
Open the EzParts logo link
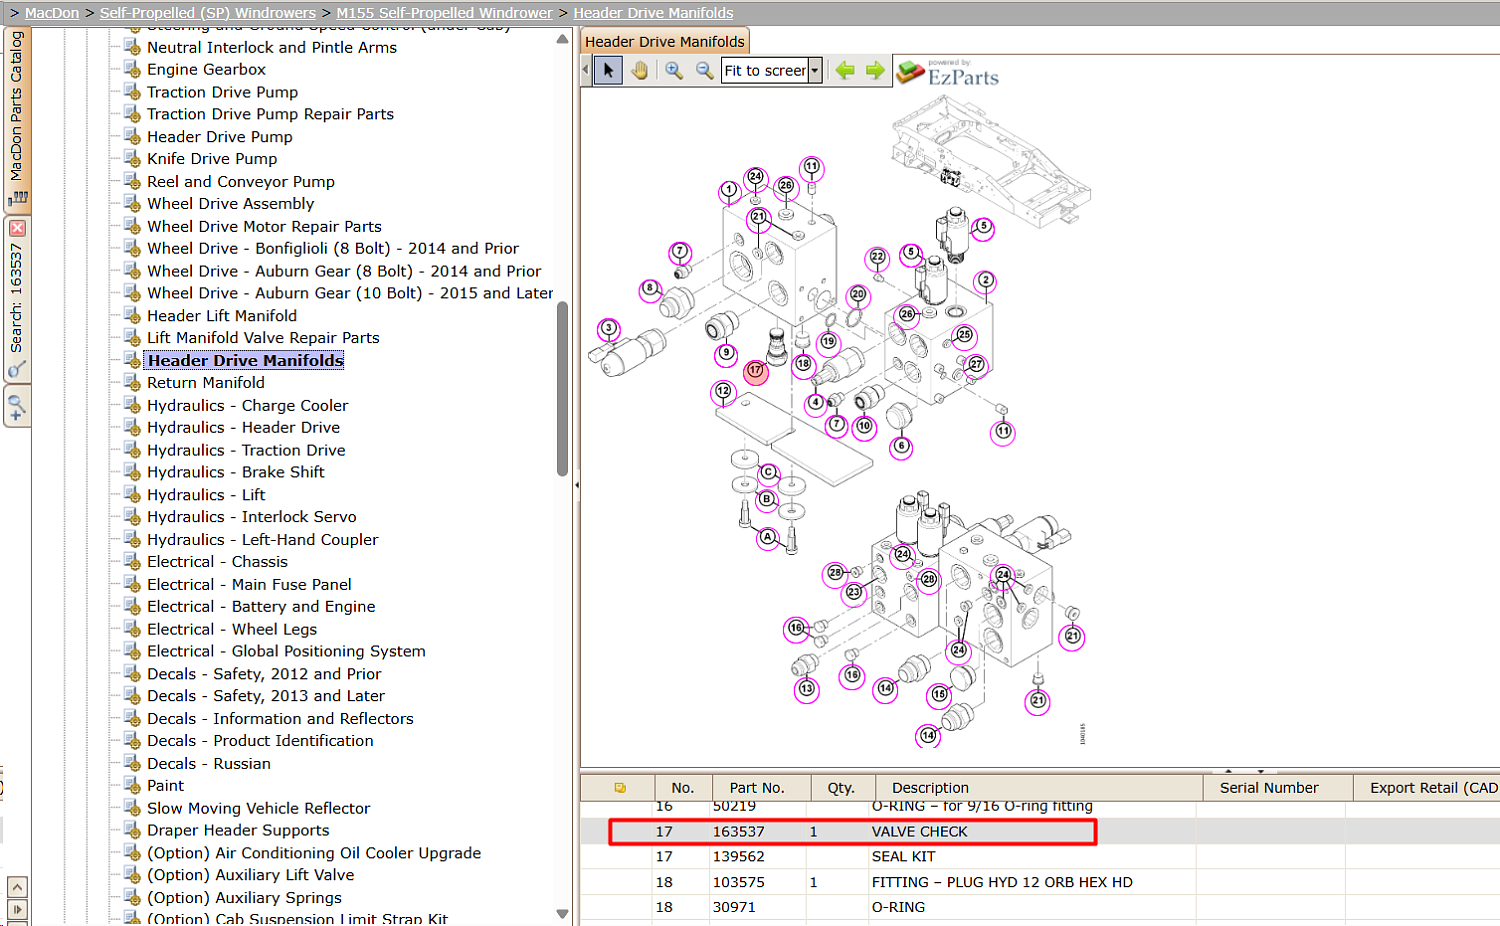click(x=948, y=73)
